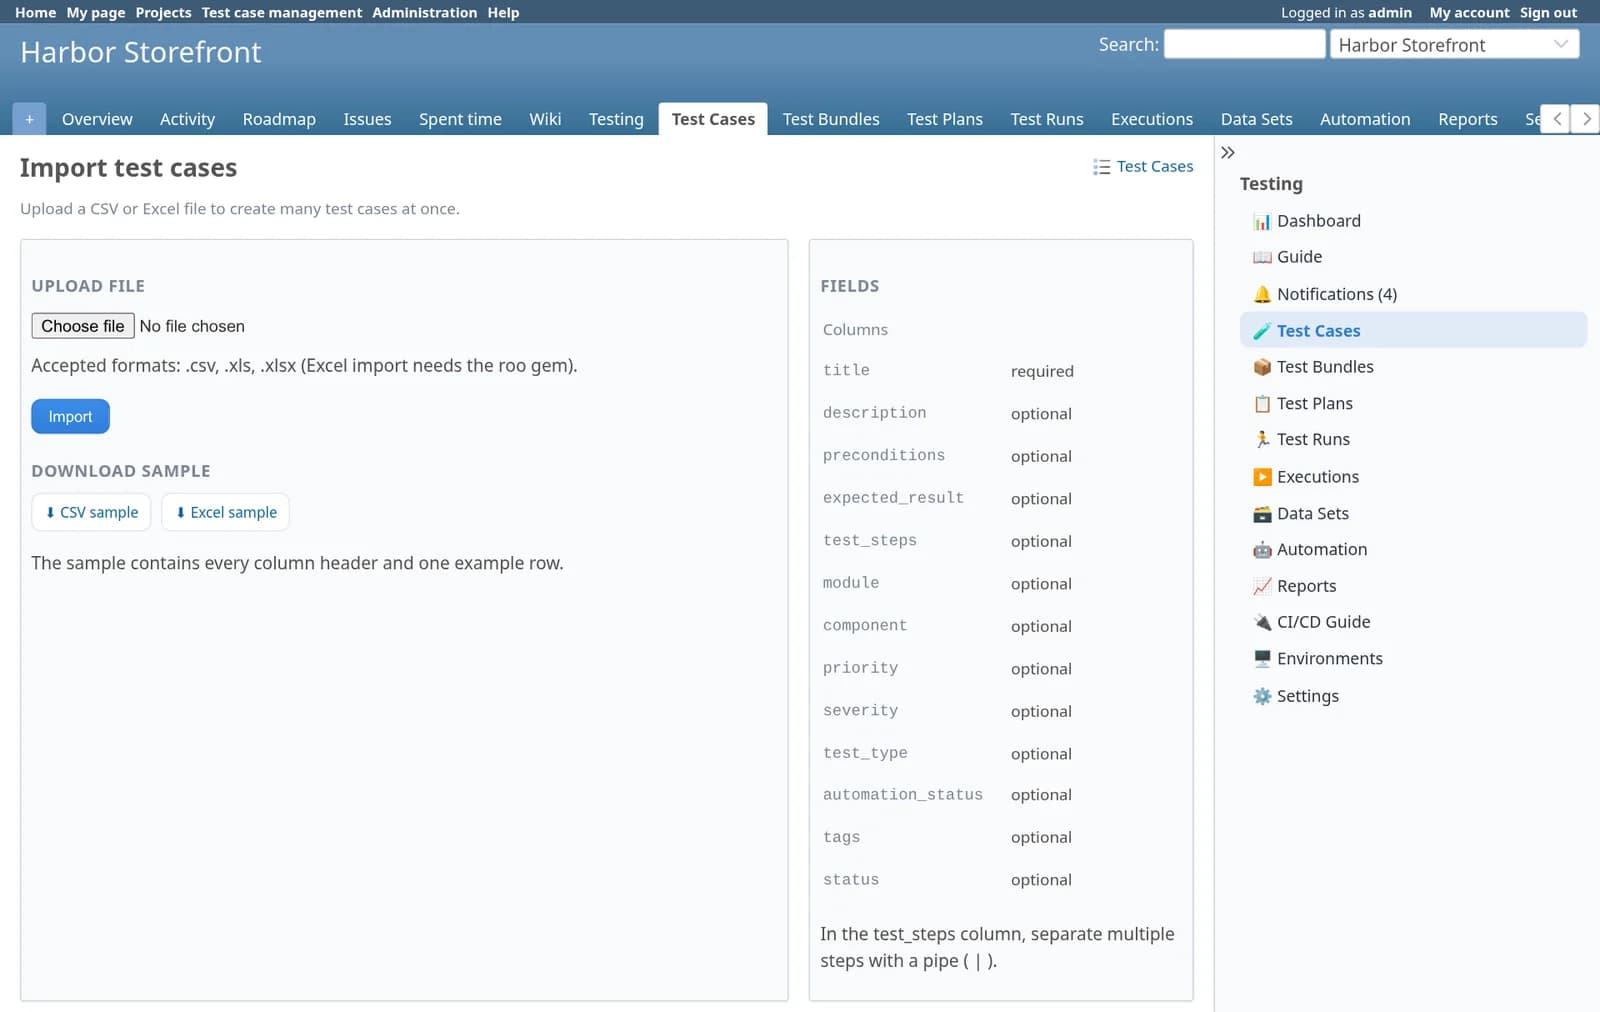Viewport: 1600px width, 1012px height.
Task: Show next tabs with right arrow
Action: (1586, 119)
